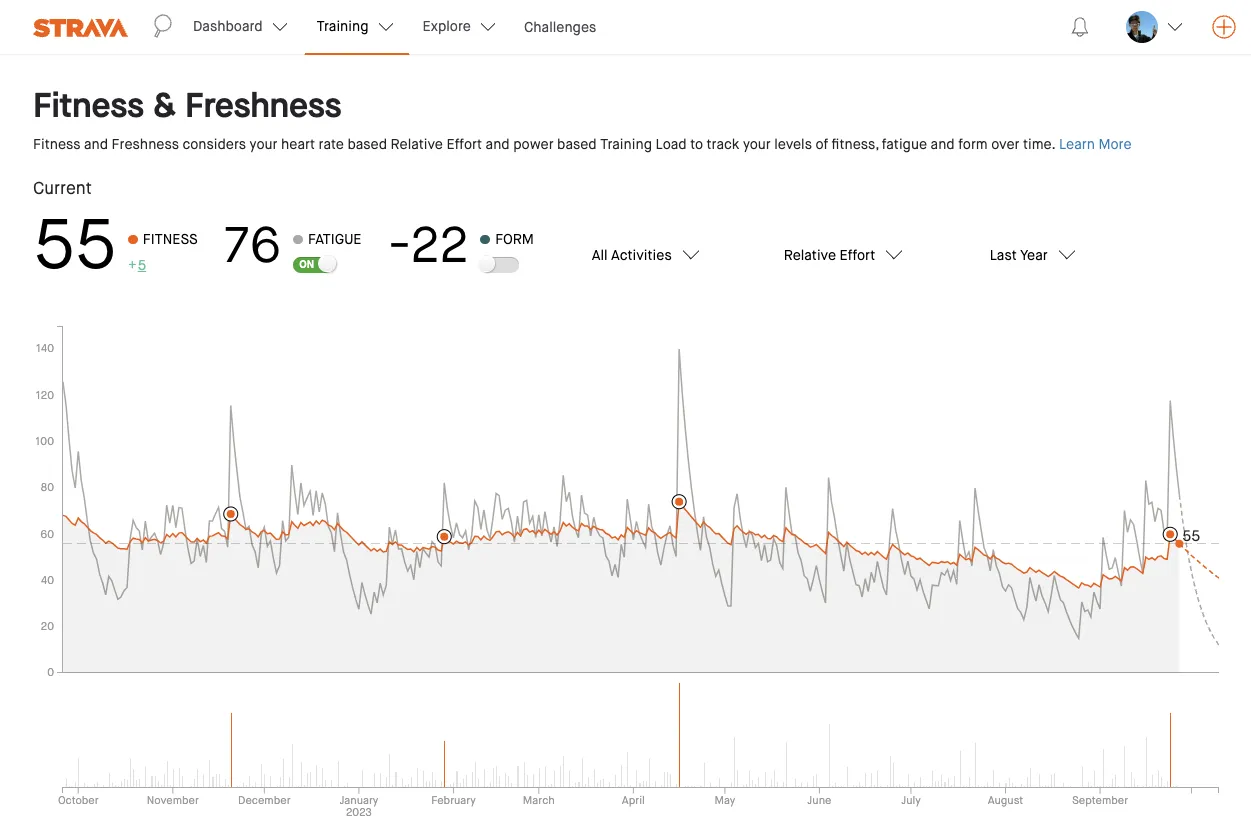Click the orange Fitness legend dot
The height and width of the screenshot is (822, 1251).
(133, 240)
